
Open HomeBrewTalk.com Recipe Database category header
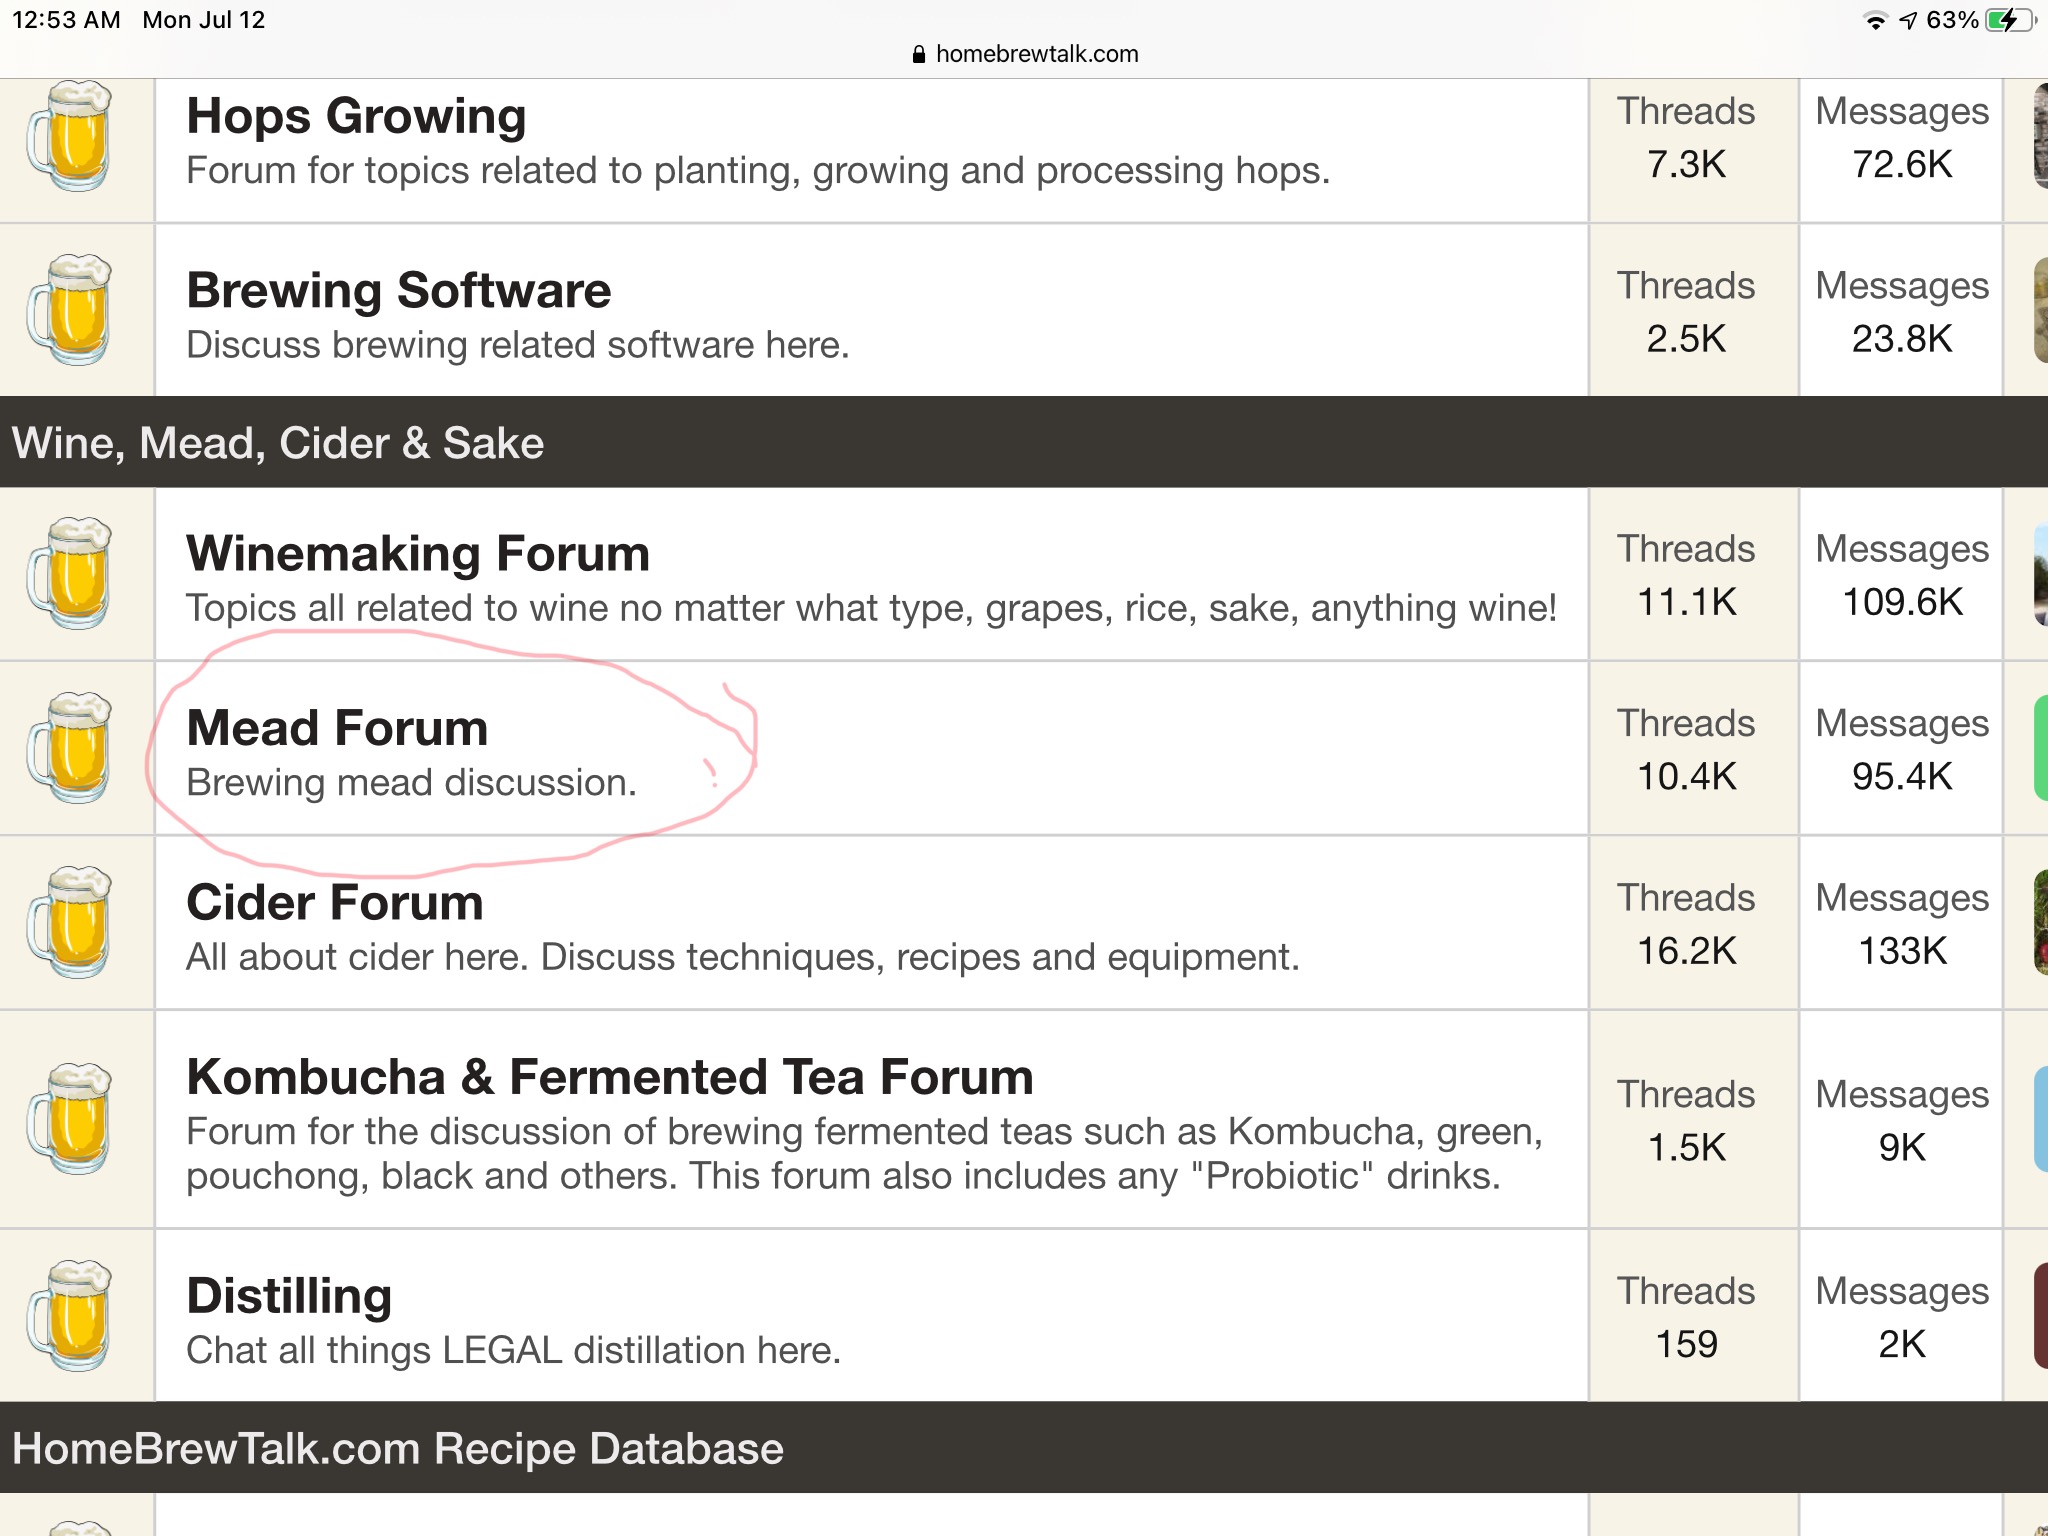pyautogui.click(x=398, y=1448)
